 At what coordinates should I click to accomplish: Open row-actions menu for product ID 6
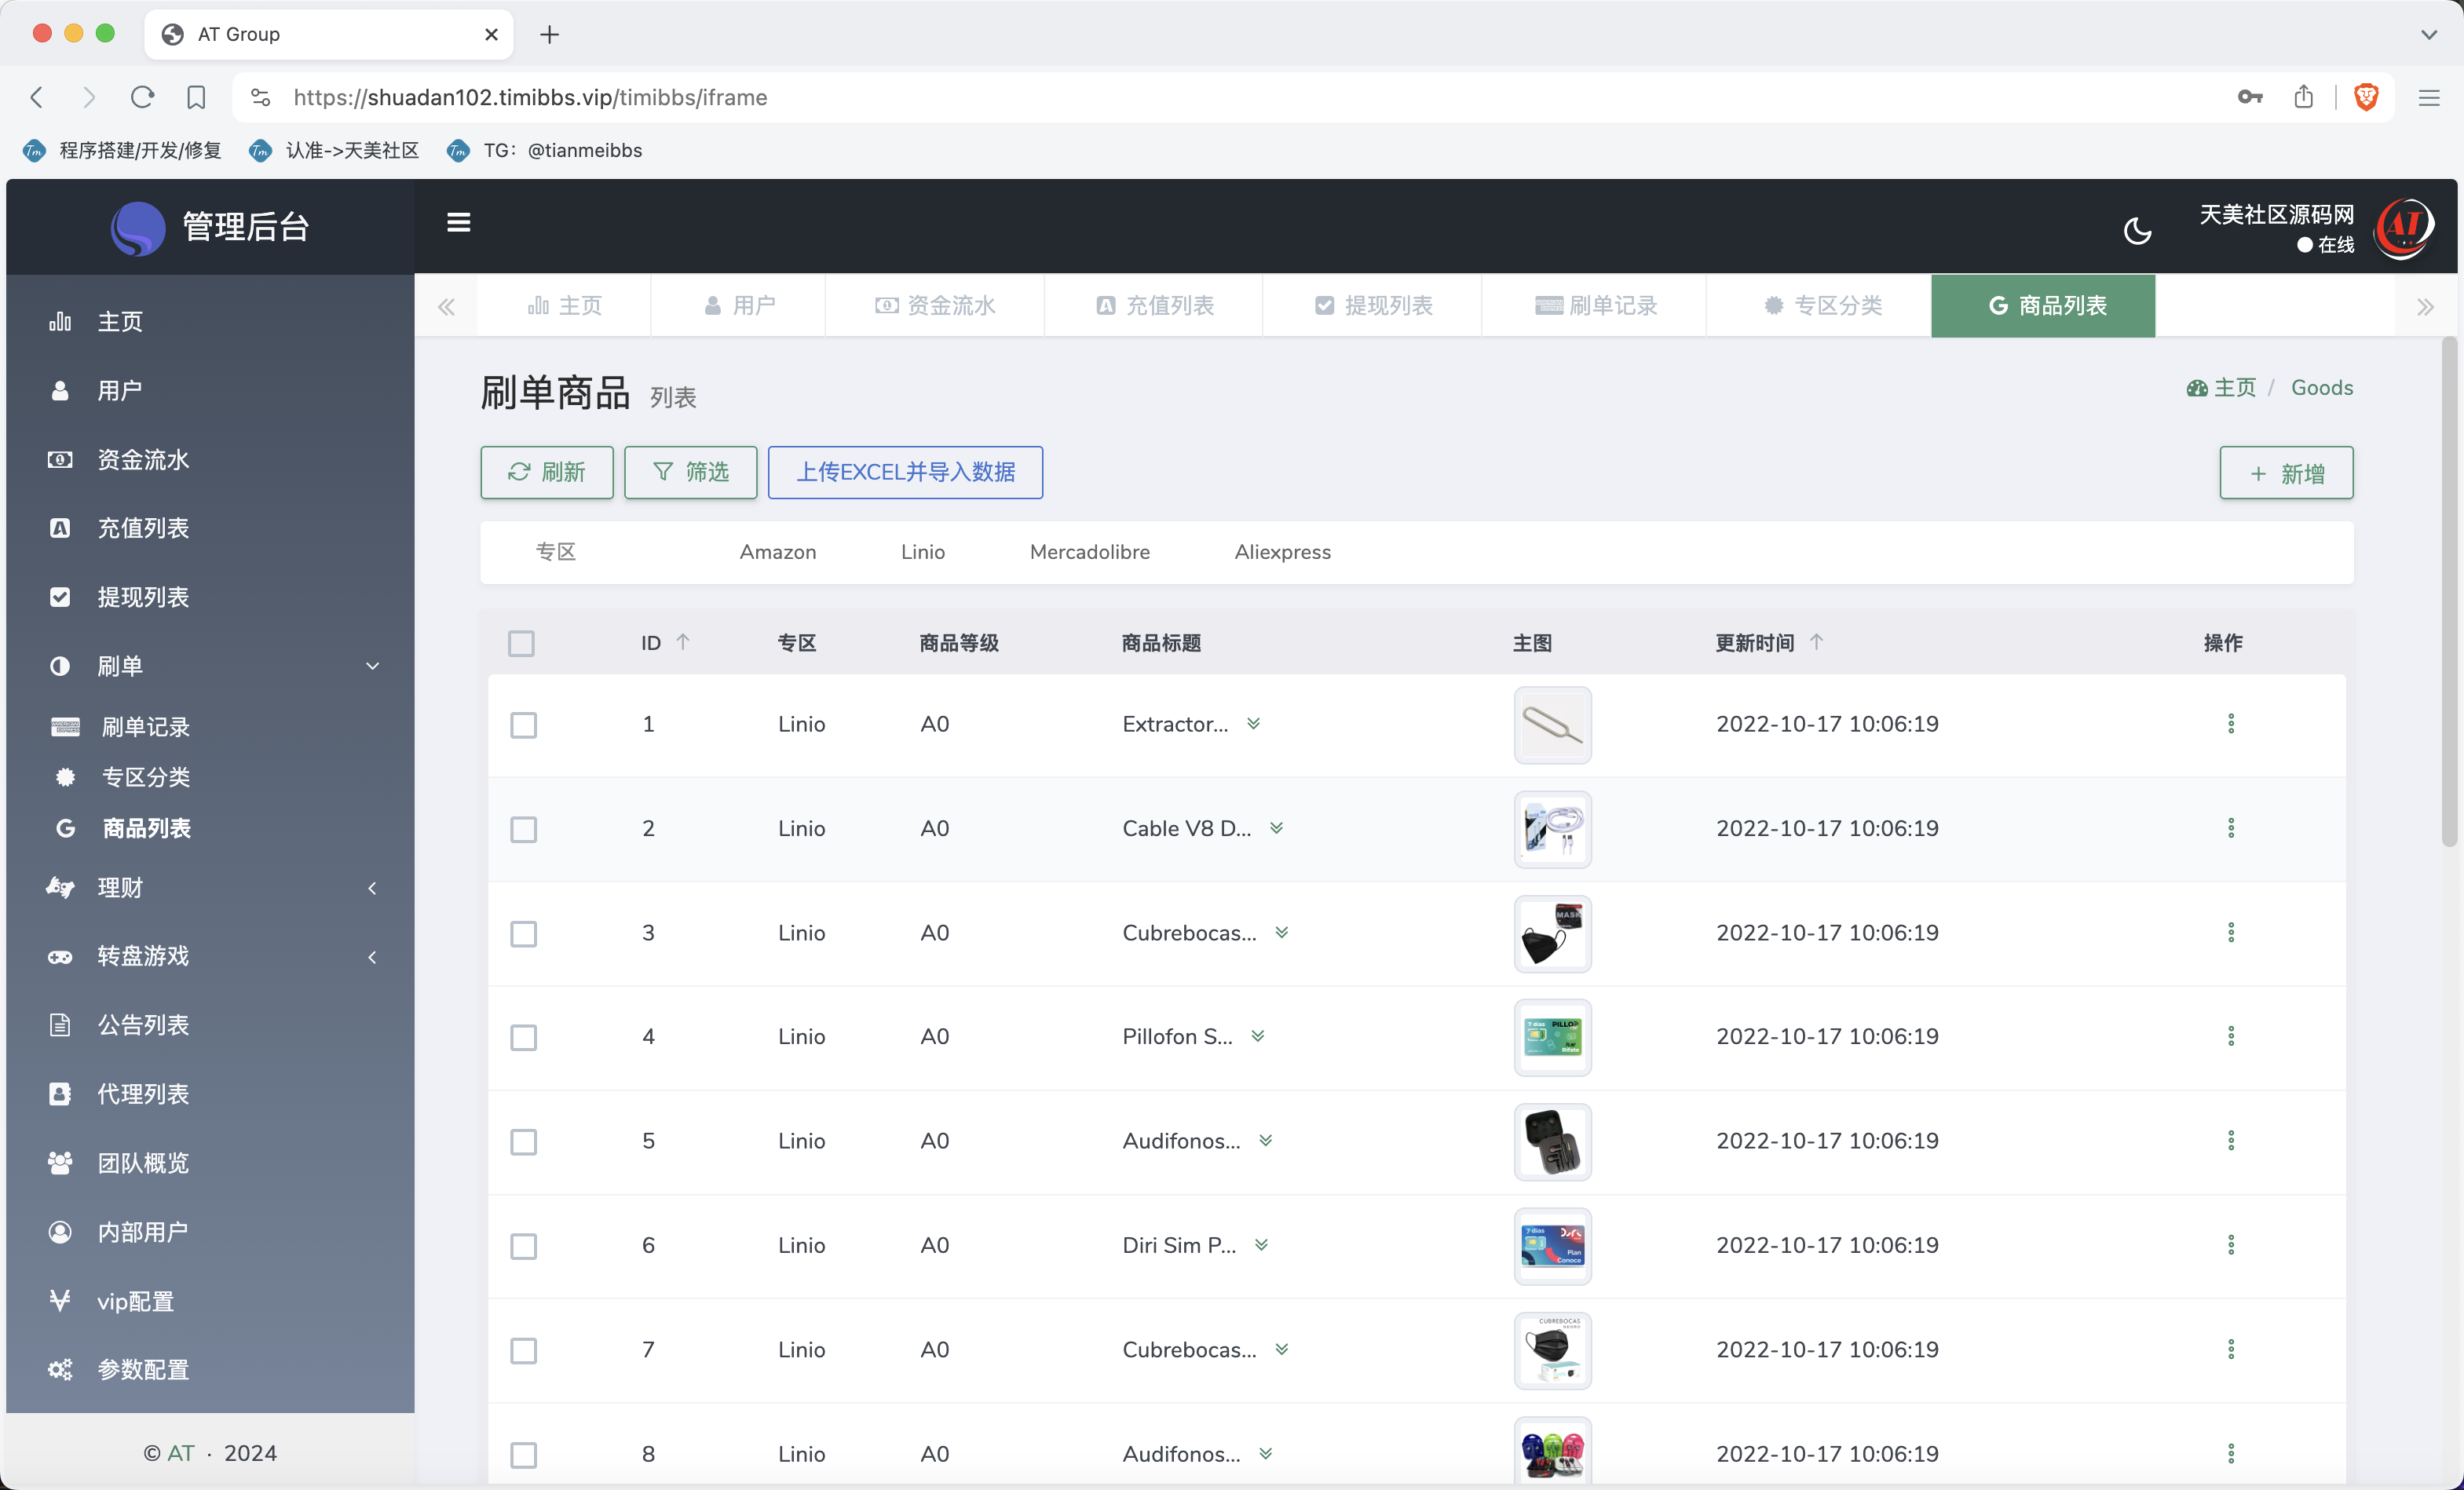tap(2230, 1245)
